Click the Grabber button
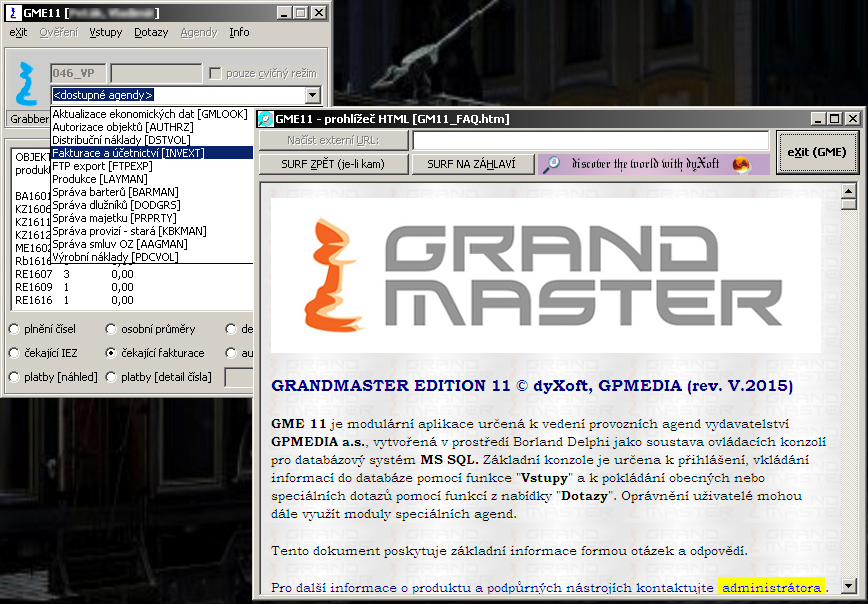868x604 pixels. pyautogui.click(x=29, y=118)
